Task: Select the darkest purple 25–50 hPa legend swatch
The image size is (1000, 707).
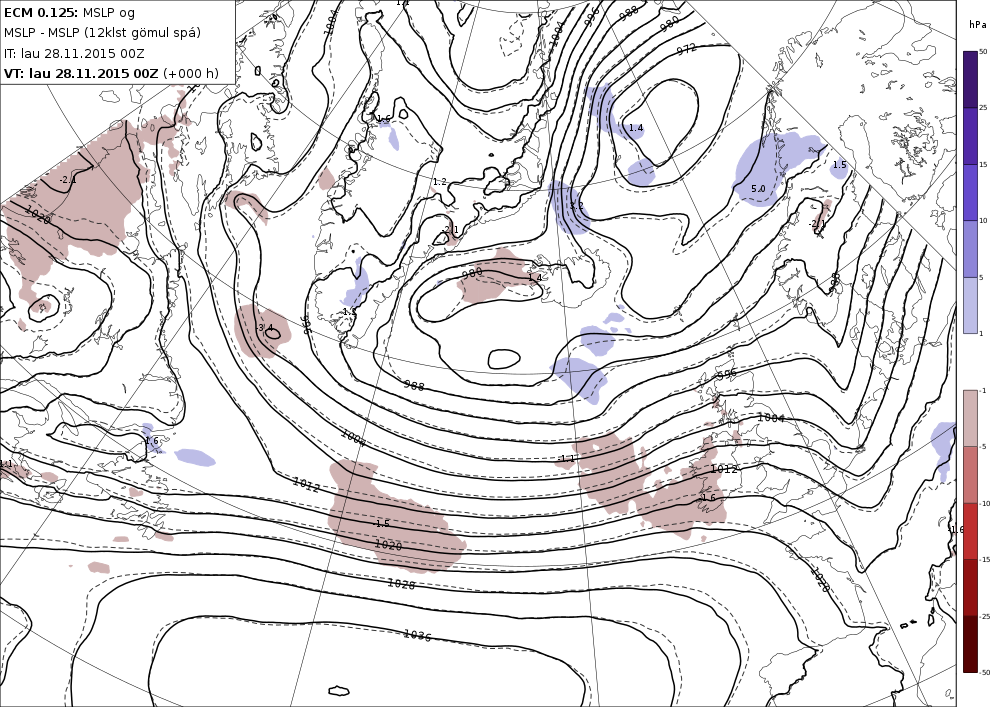Action: pyautogui.click(x=970, y=80)
